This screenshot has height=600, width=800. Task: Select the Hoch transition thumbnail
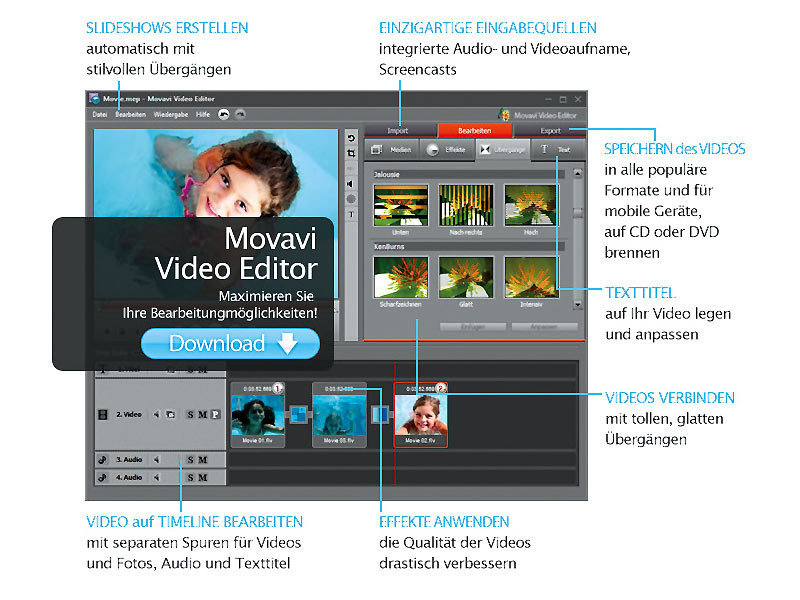click(x=531, y=206)
